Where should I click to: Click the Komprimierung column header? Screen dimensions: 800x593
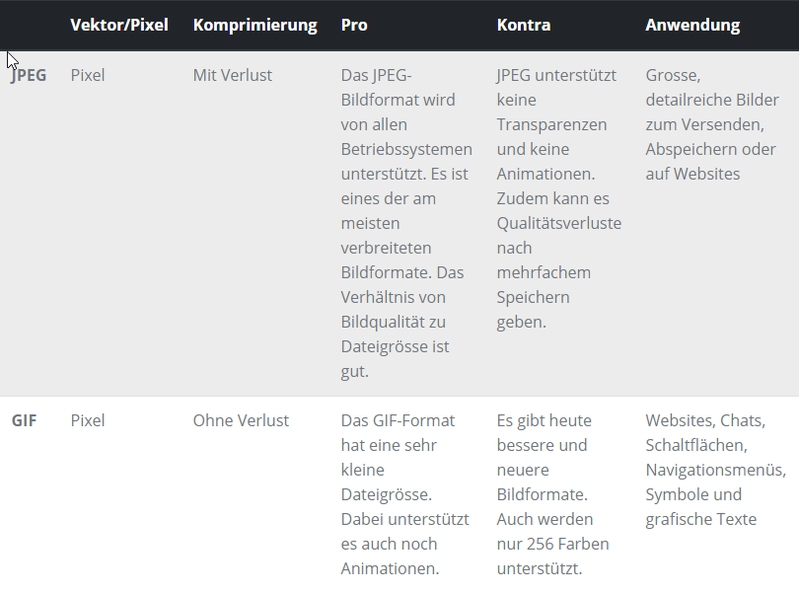coord(255,25)
